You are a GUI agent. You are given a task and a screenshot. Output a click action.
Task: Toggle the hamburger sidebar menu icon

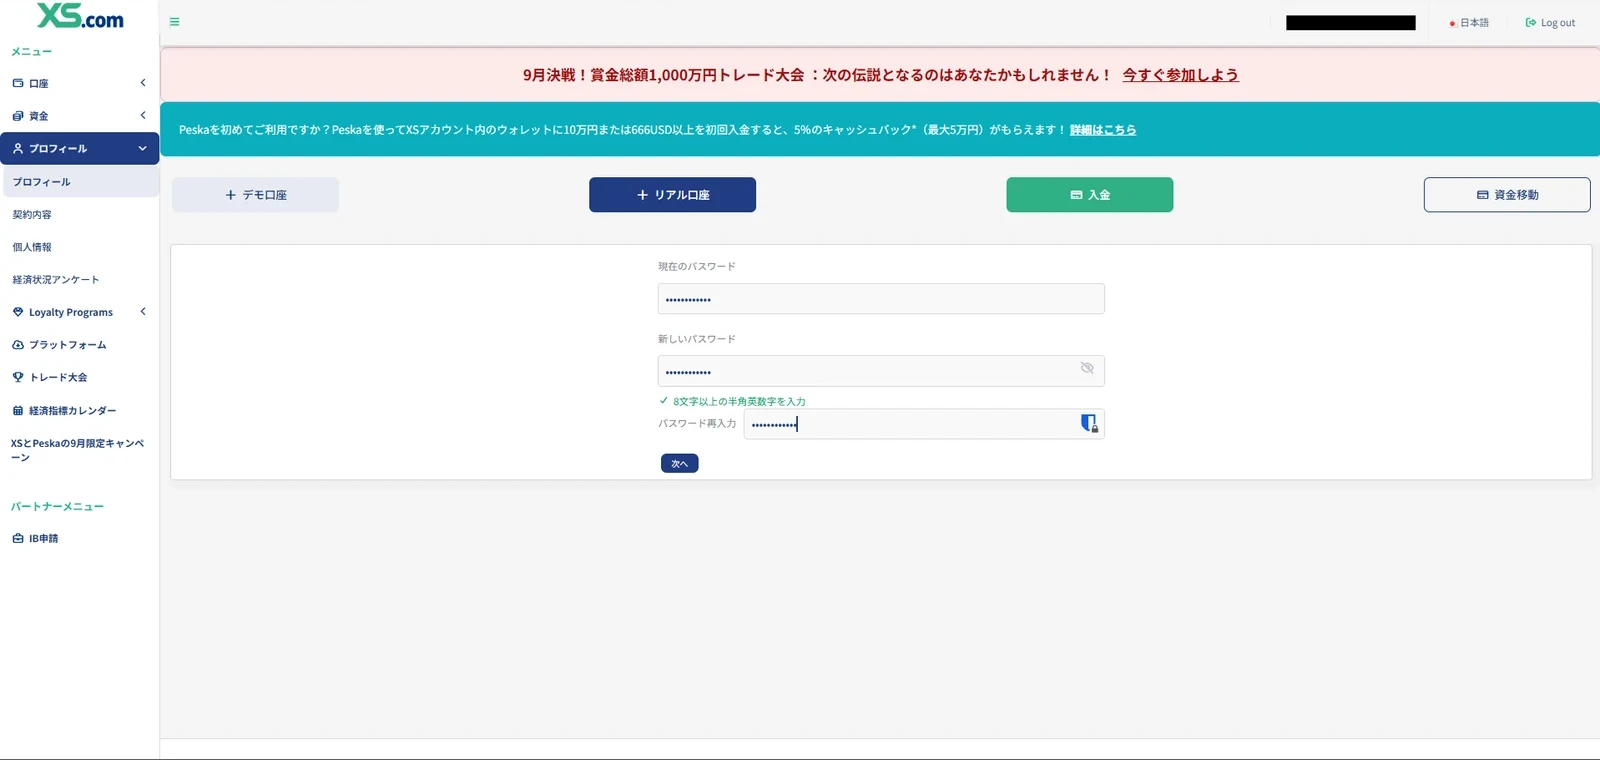click(x=174, y=22)
